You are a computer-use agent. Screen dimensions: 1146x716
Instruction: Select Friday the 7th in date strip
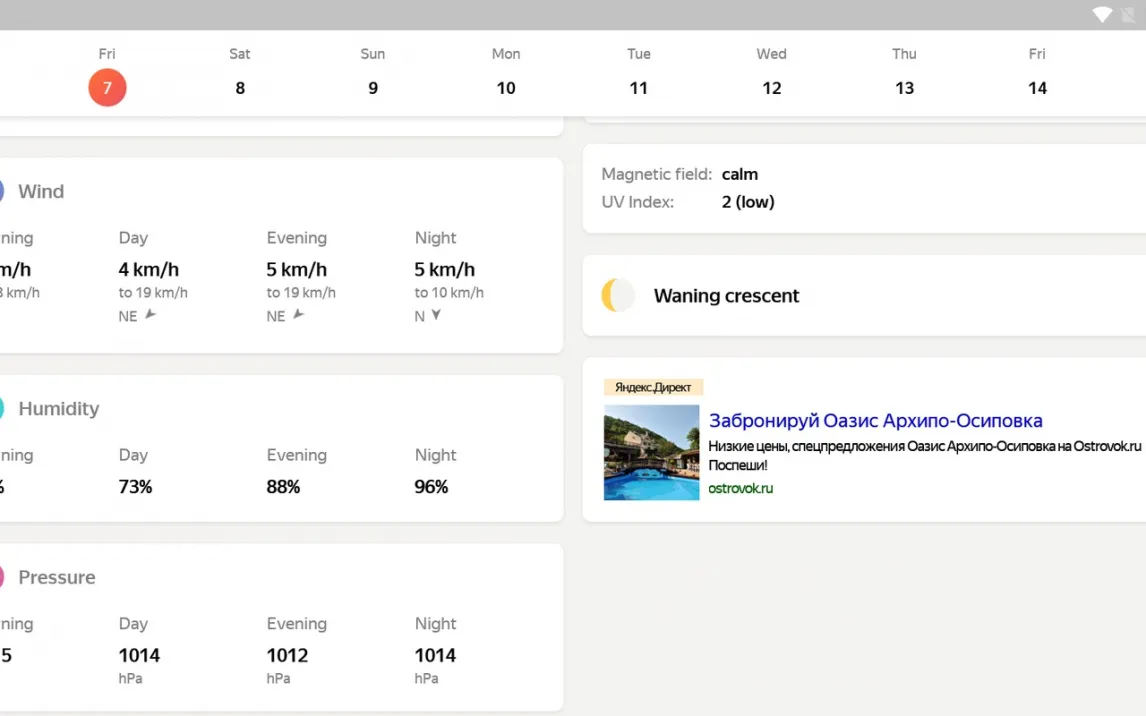107,87
